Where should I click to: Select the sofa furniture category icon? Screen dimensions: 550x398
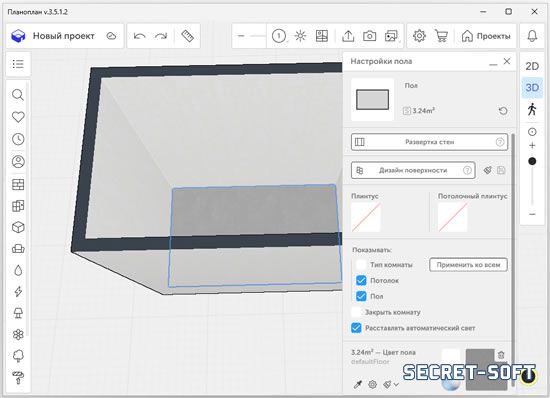(x=18, y=249)
